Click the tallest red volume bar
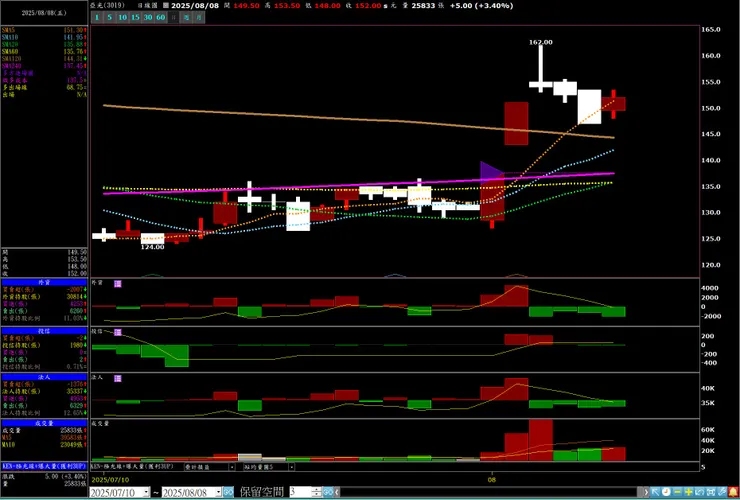Image resolution: width=740 pixels, height=500 pixels. pos(541,440)
